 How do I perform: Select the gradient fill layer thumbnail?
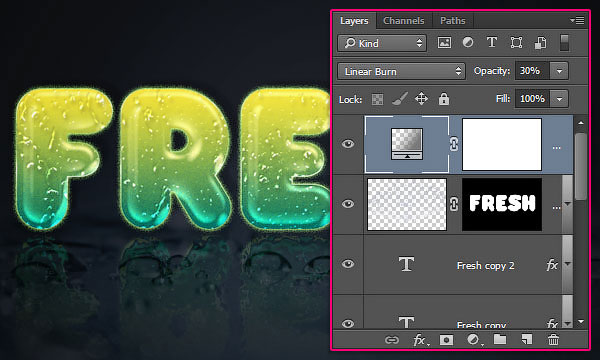point(407,144)
